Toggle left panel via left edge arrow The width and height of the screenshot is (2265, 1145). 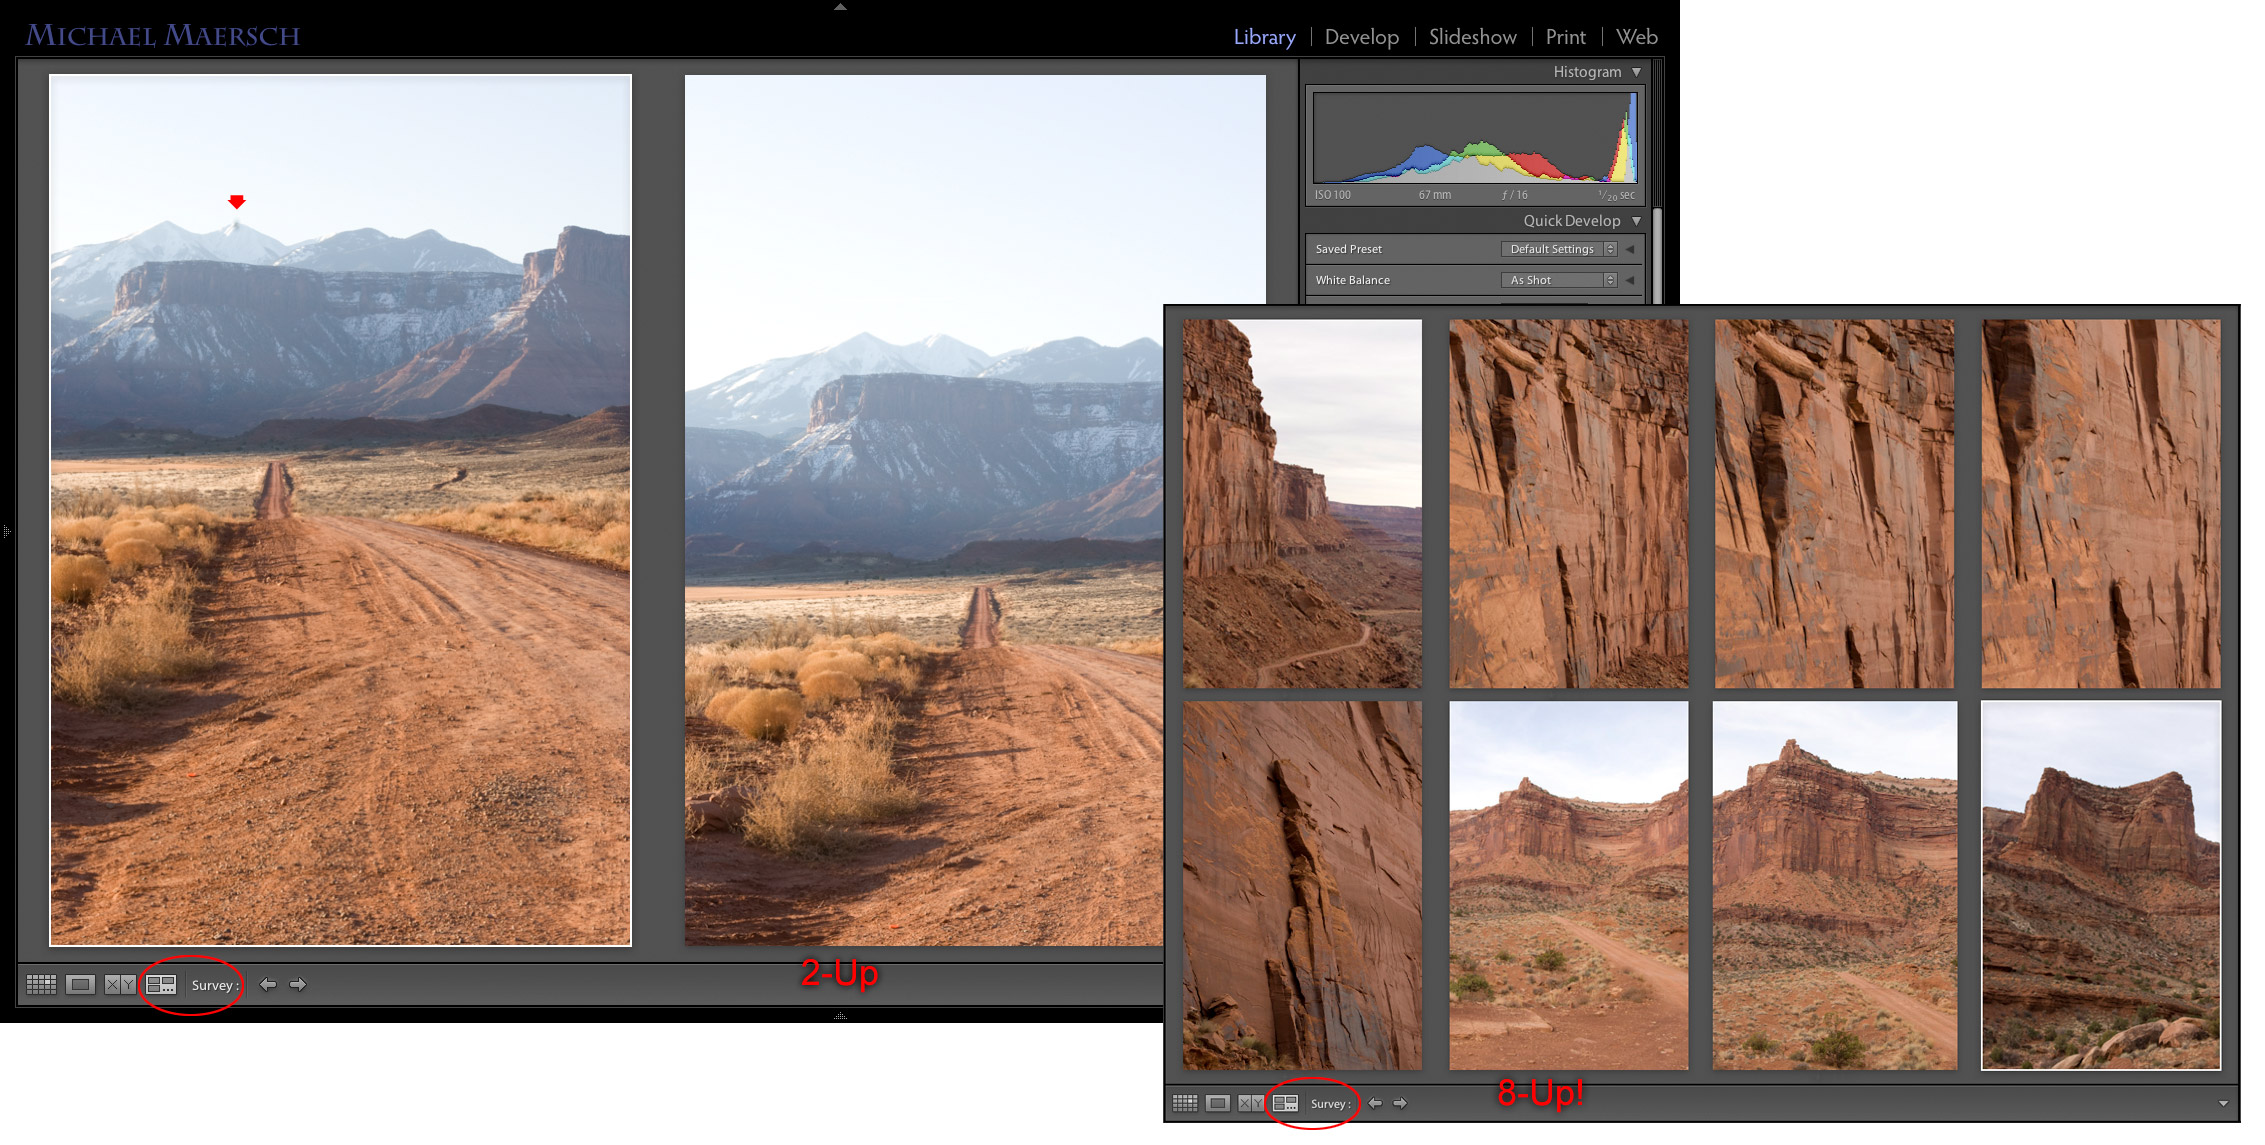[6, 531]
